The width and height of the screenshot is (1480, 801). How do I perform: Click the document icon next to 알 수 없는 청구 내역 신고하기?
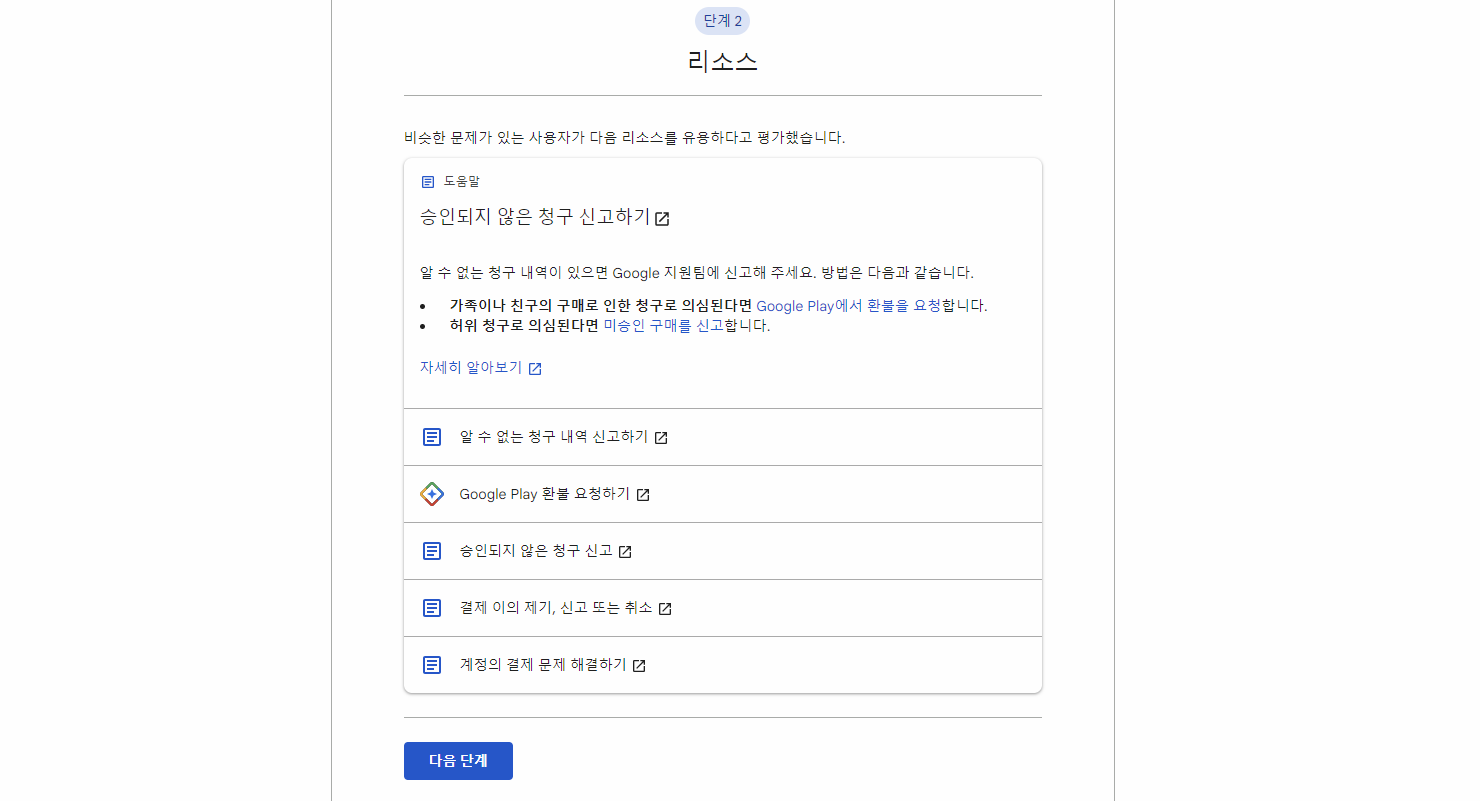pos(431,436)
